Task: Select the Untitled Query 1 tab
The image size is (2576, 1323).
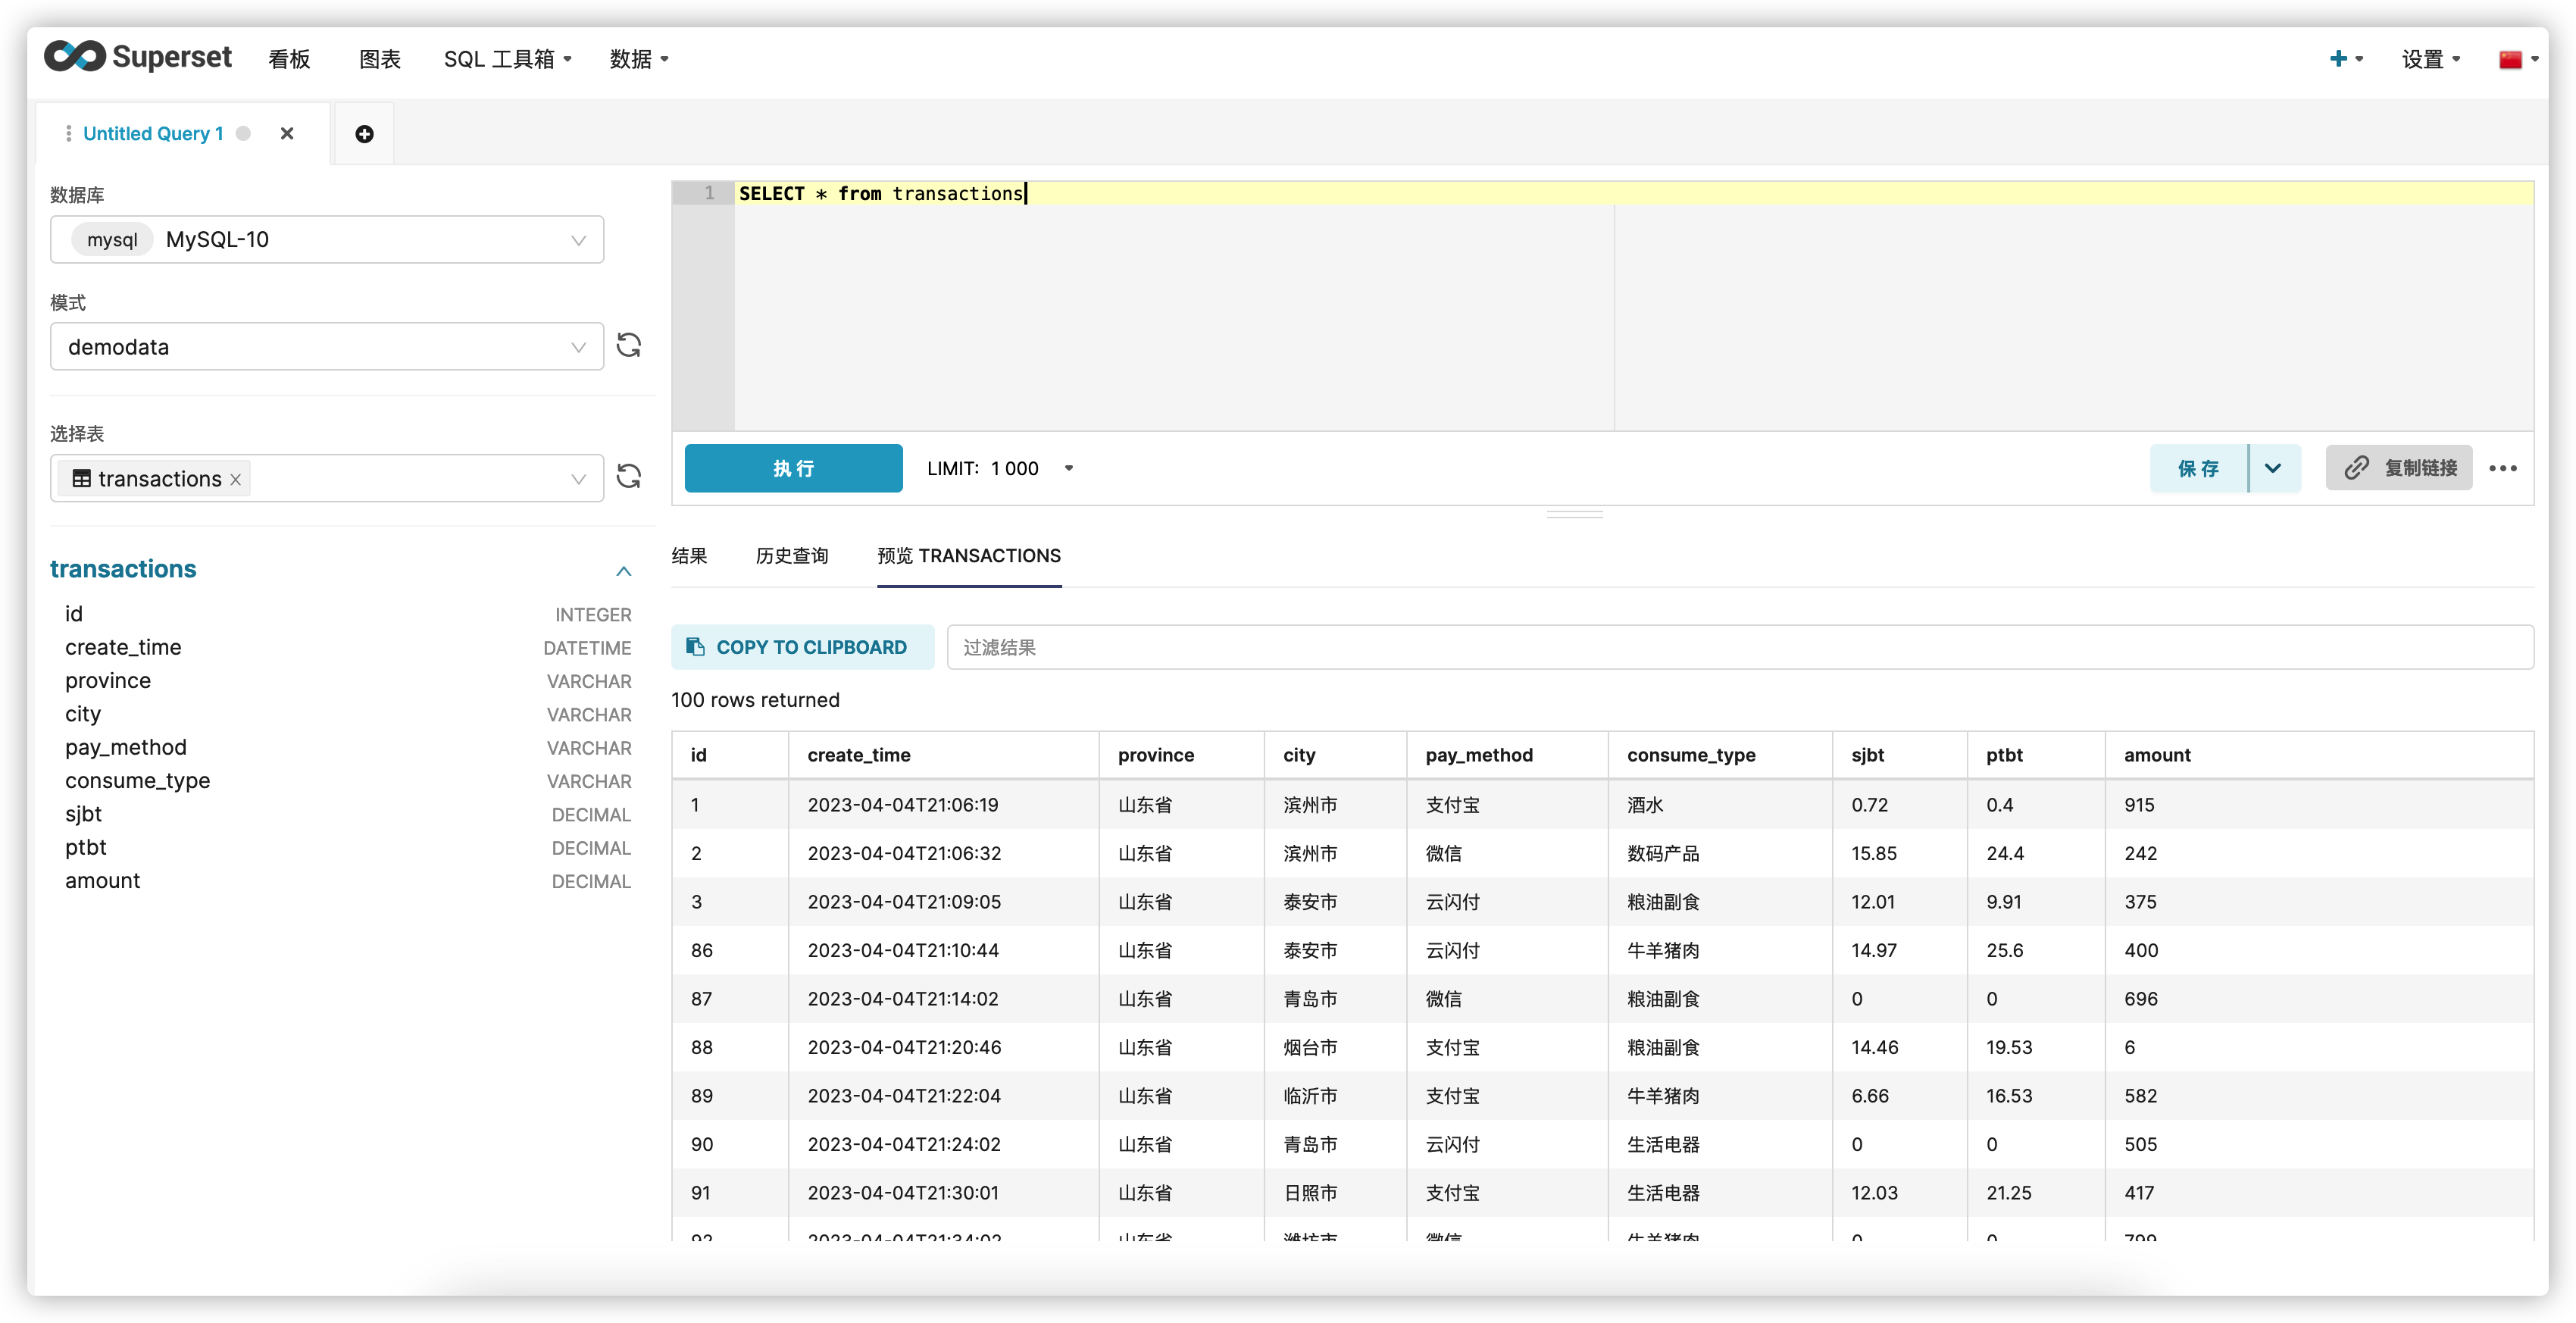Action: tap(153, 134)
